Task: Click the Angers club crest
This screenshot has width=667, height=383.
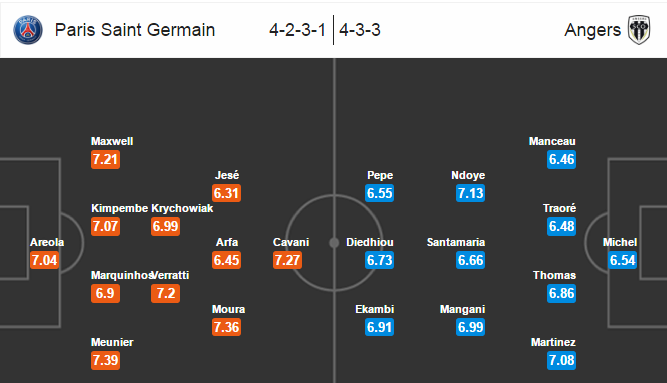Action: (x=639, y=30)
